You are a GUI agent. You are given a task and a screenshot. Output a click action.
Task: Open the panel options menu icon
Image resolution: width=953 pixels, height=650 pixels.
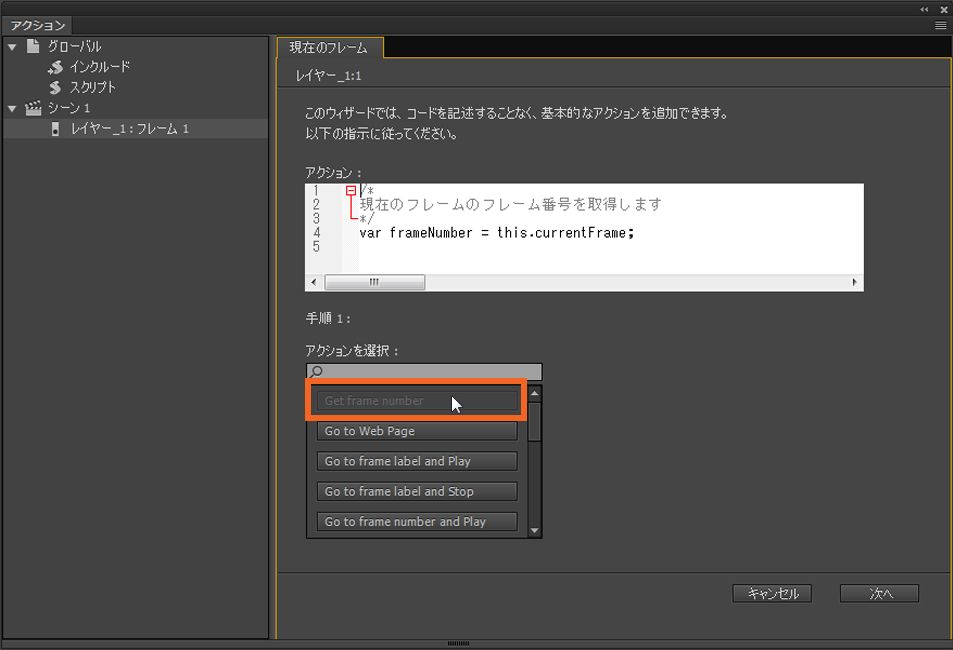(x=940, y=26)
